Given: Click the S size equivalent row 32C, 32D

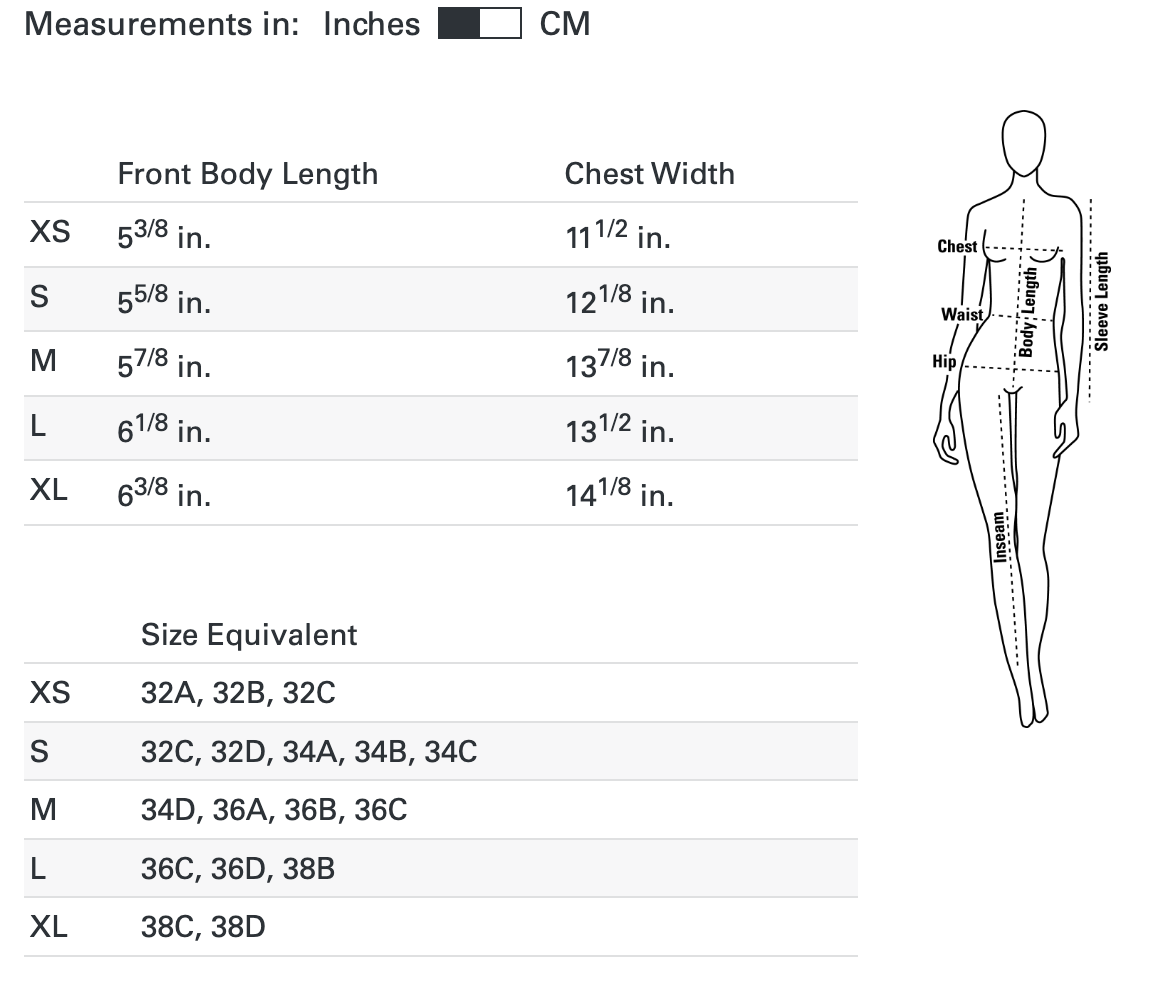Looking at the screenshot, I should coord(441,752).
